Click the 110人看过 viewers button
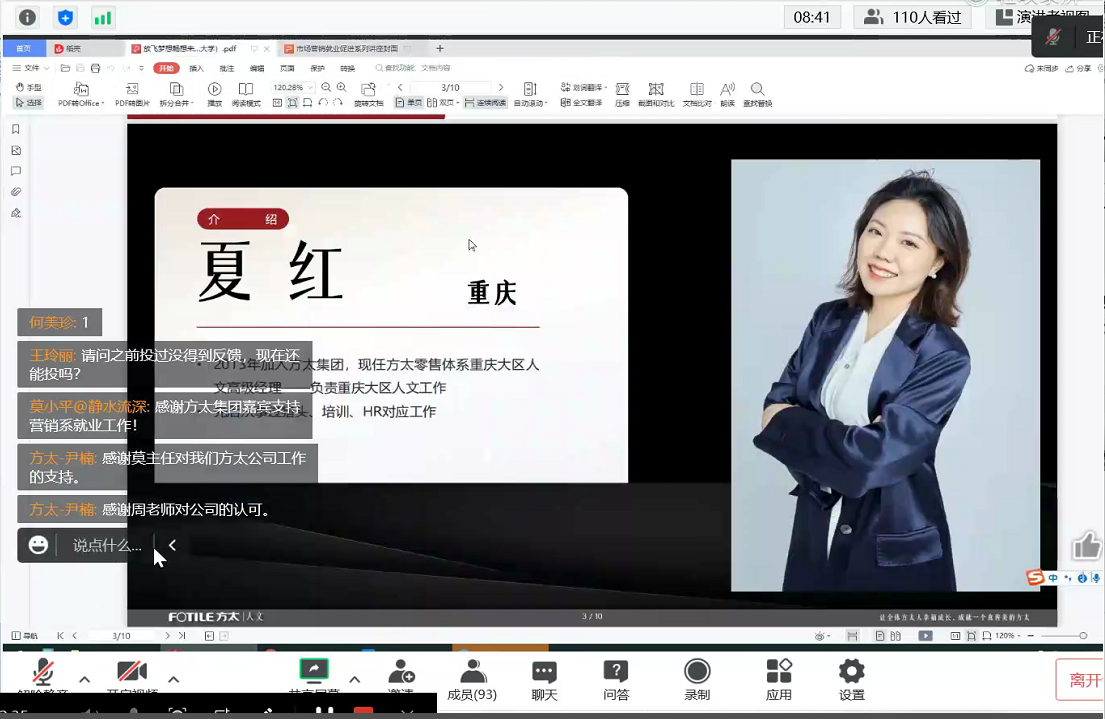 point(912,17)
